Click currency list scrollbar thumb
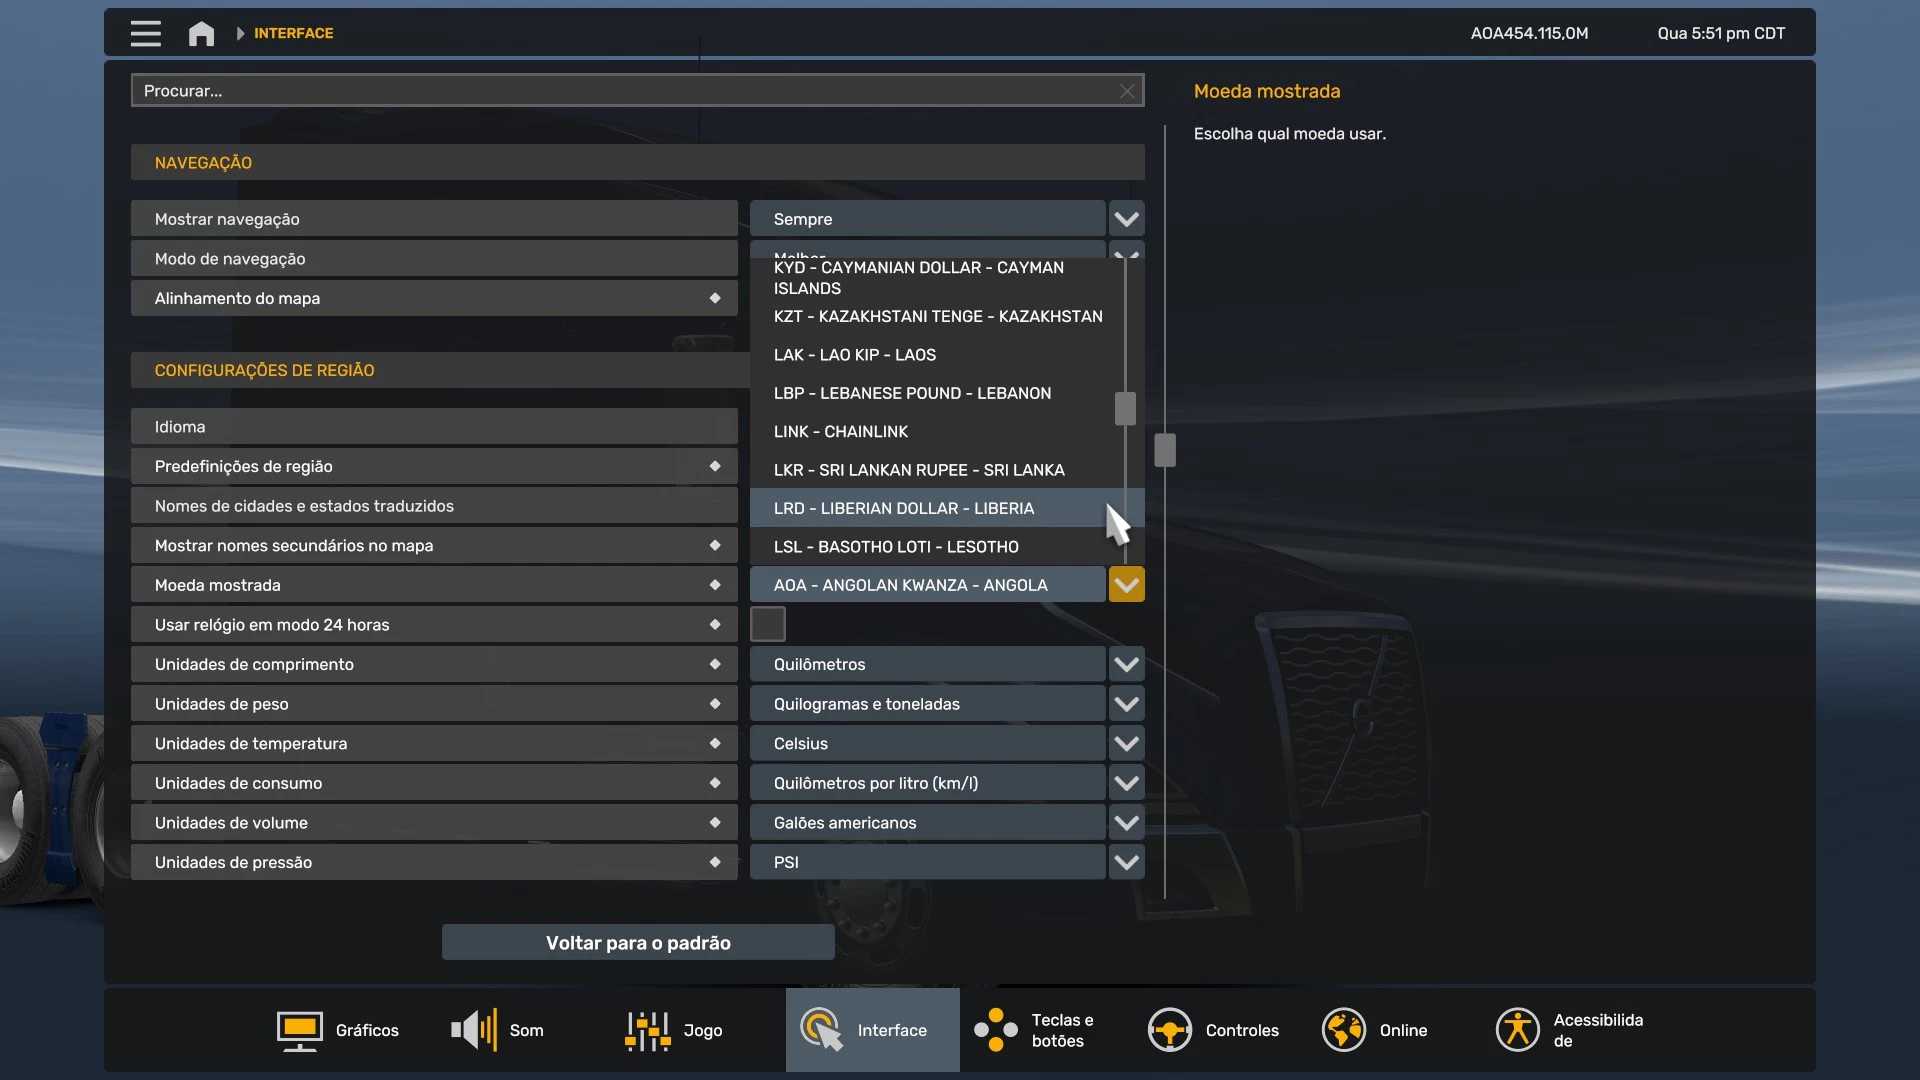 [x=1125, y=408]
